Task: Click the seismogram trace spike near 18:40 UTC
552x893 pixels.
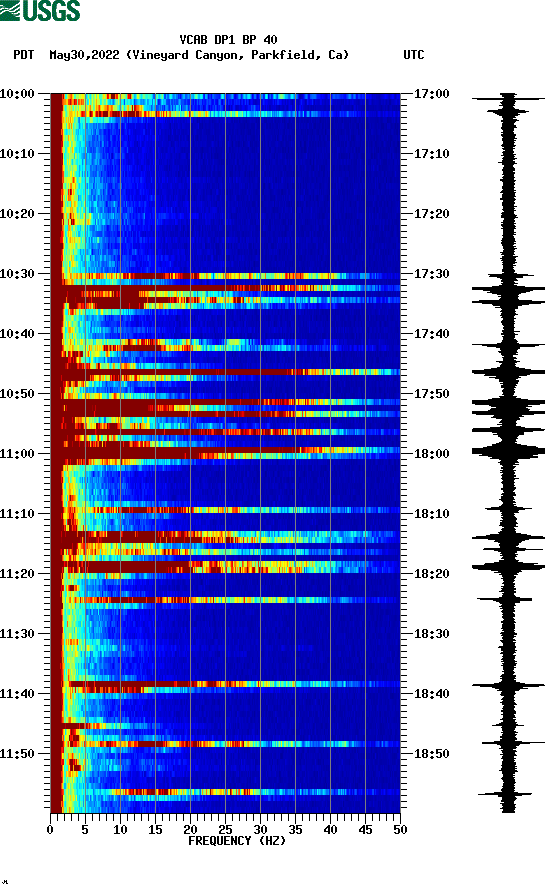Action: (508, 685)
